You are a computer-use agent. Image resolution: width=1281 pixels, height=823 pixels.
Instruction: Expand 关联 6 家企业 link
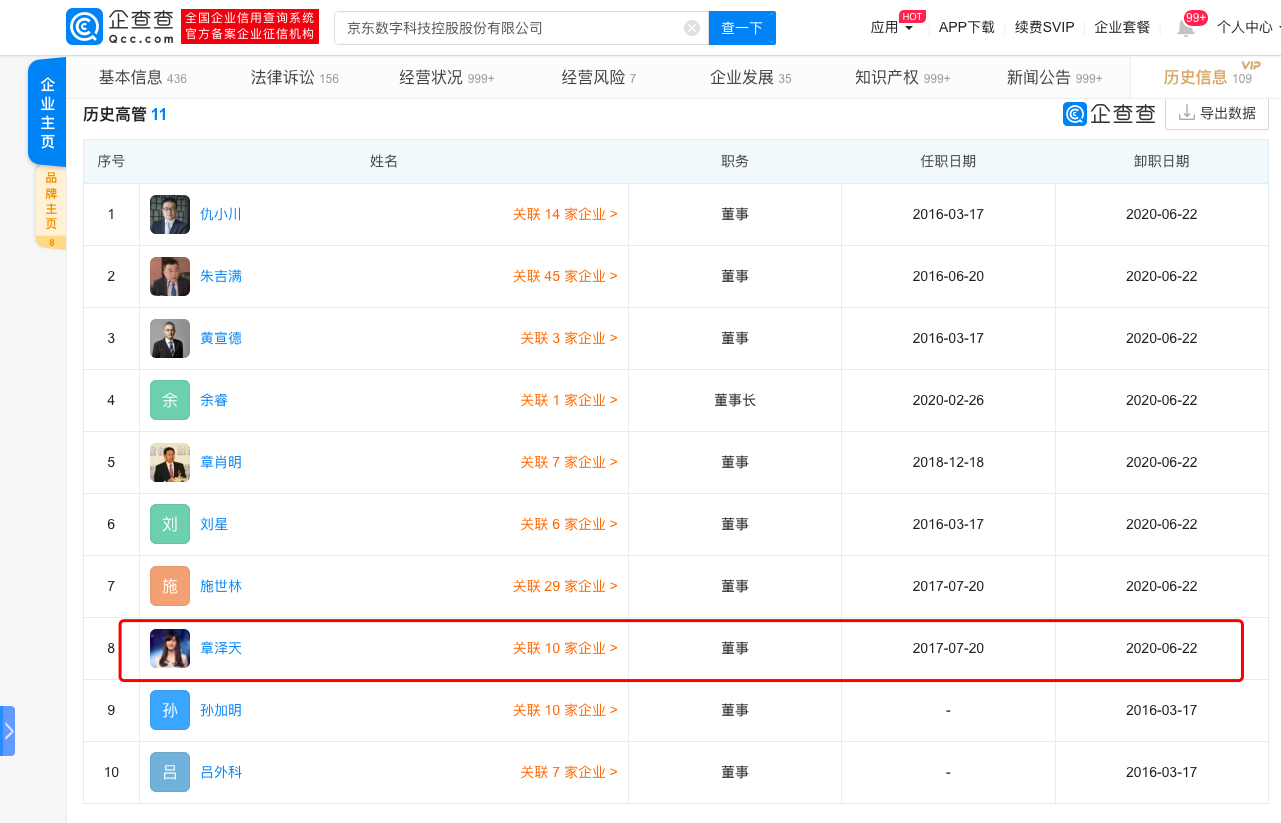[x=569, y=524]
